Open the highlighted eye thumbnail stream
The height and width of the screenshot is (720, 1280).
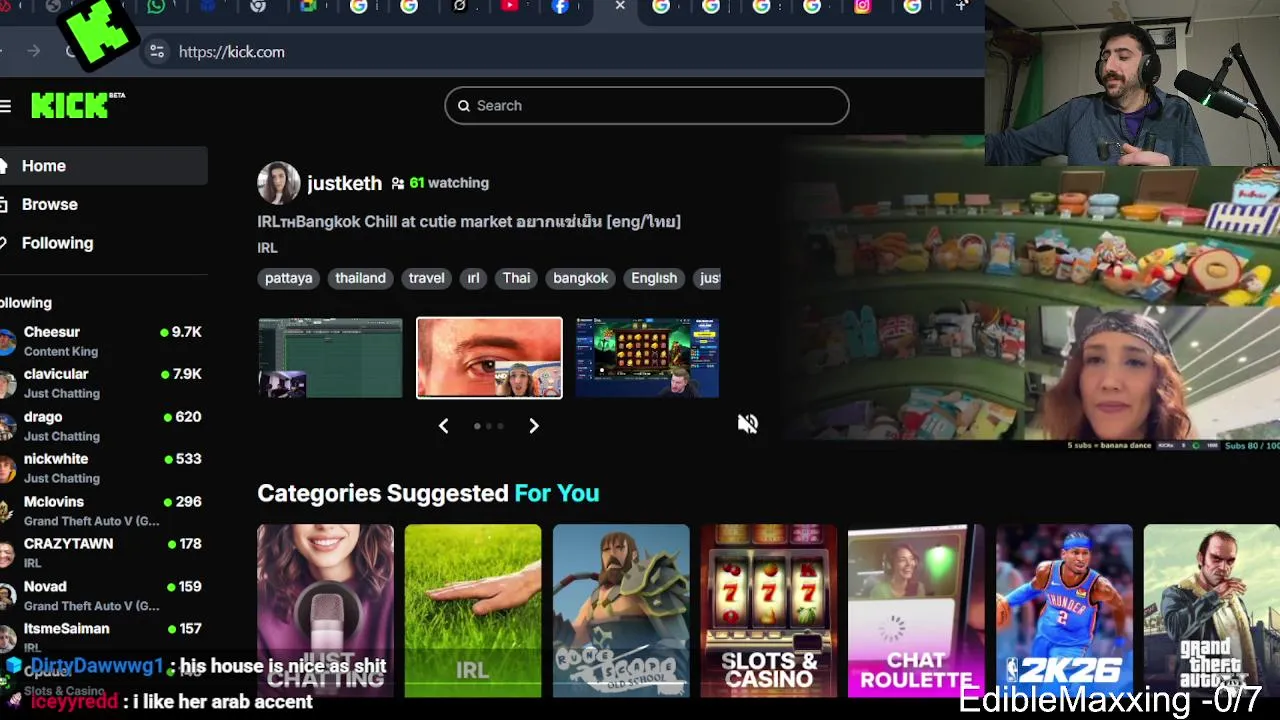pos(489,358)
